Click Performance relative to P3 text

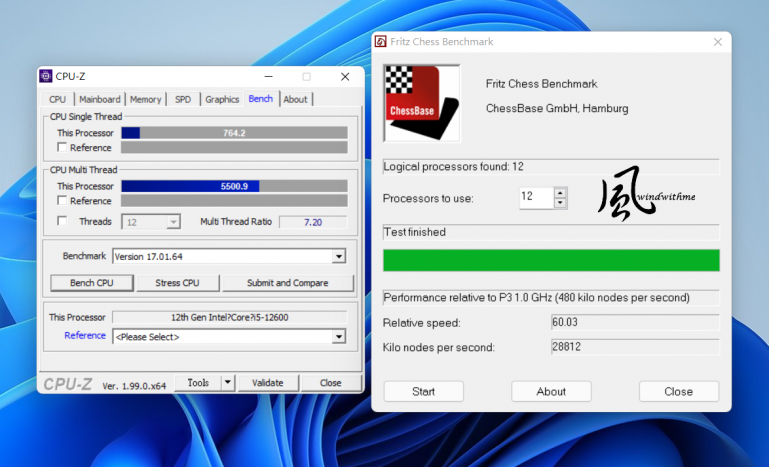537,298
